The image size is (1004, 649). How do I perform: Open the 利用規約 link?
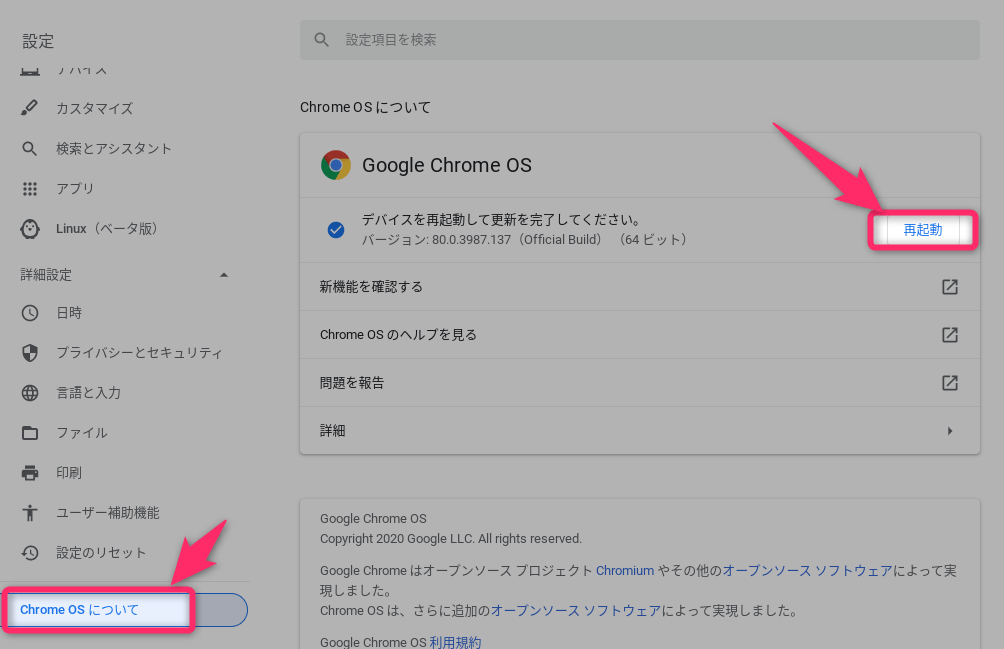pyautogui.click(x=455, y=642)
